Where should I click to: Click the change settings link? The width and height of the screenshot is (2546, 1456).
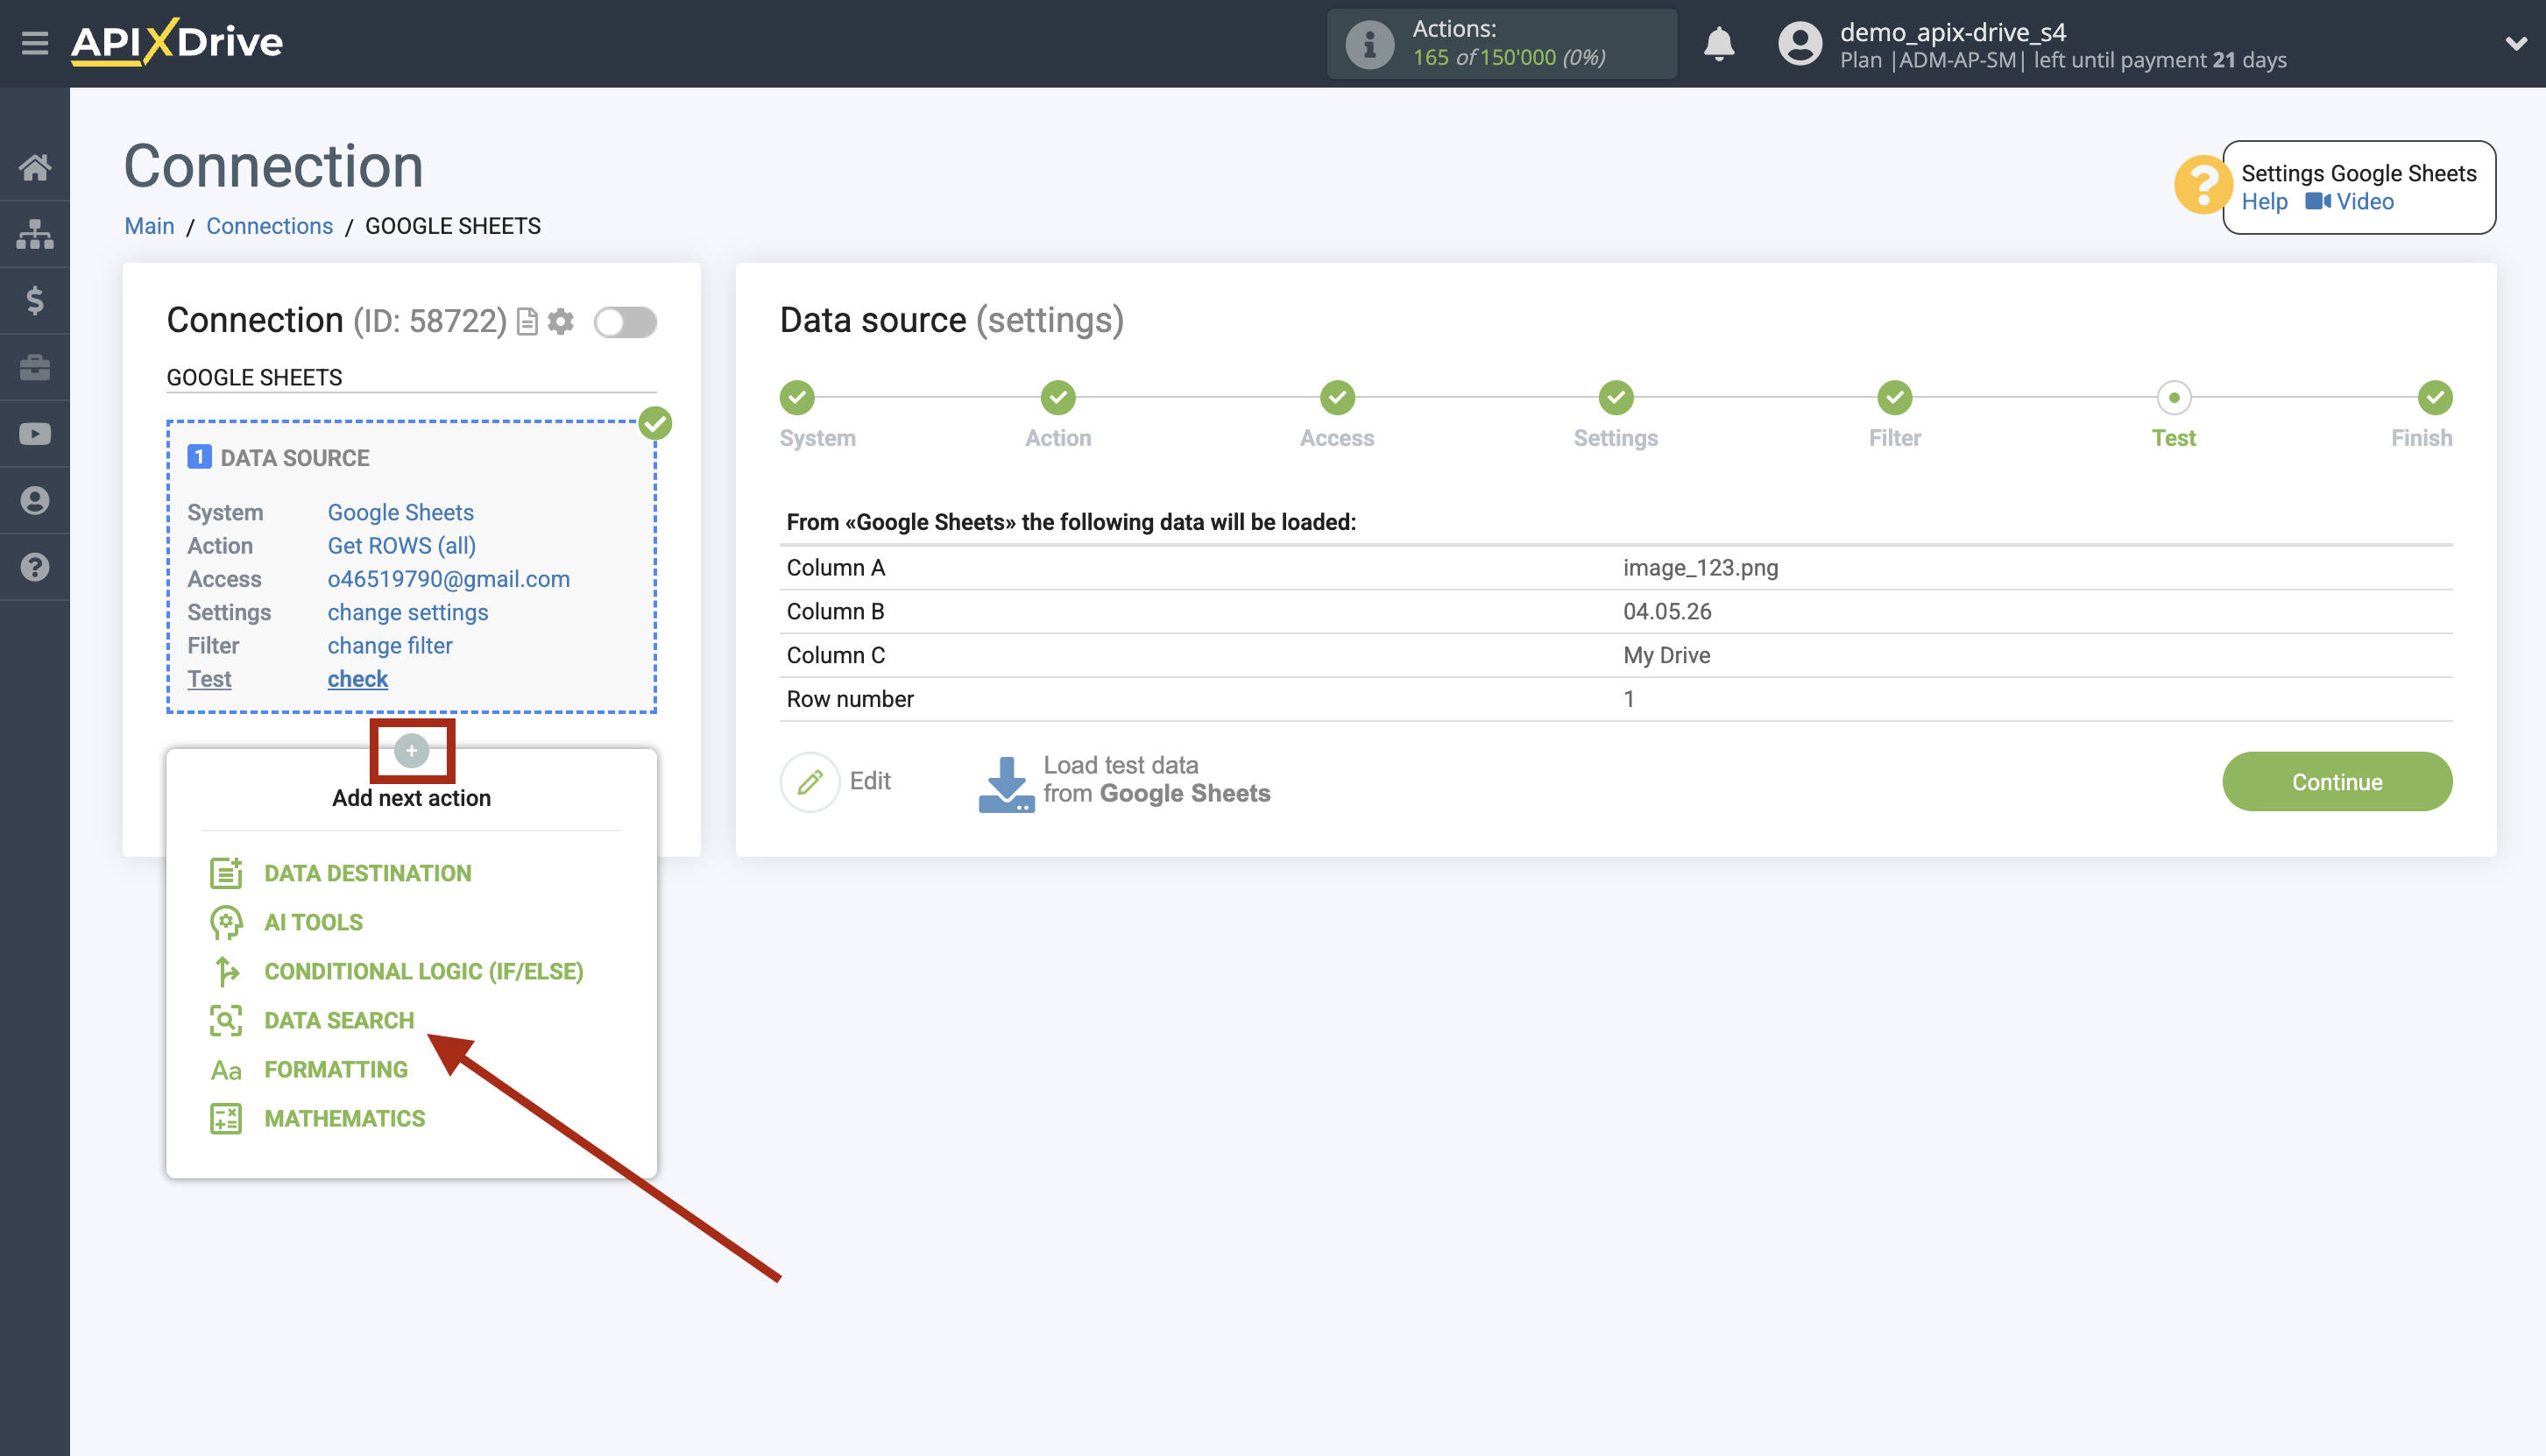tap(407, 613)
